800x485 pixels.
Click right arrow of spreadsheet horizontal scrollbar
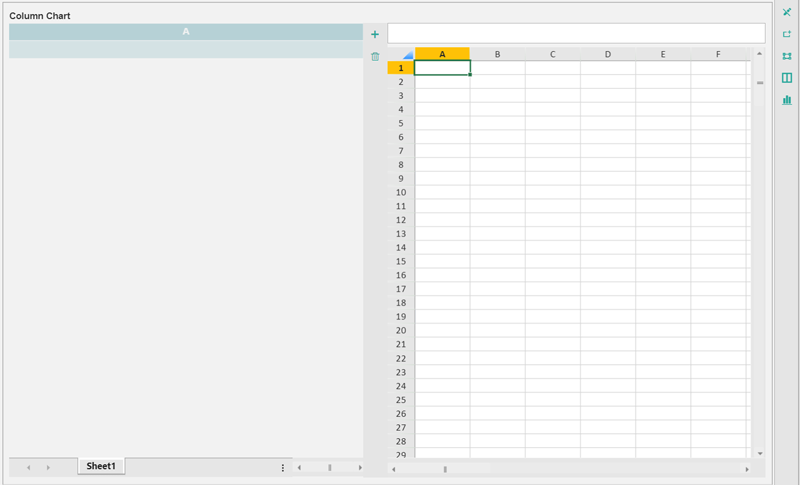click(746, 468)
